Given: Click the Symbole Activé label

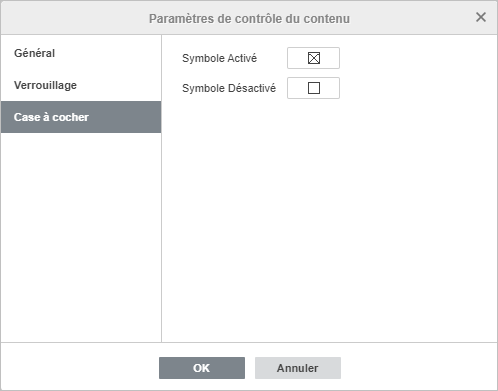Looking at the screenshot, I should pyautogui.click(x=219, y=58).
